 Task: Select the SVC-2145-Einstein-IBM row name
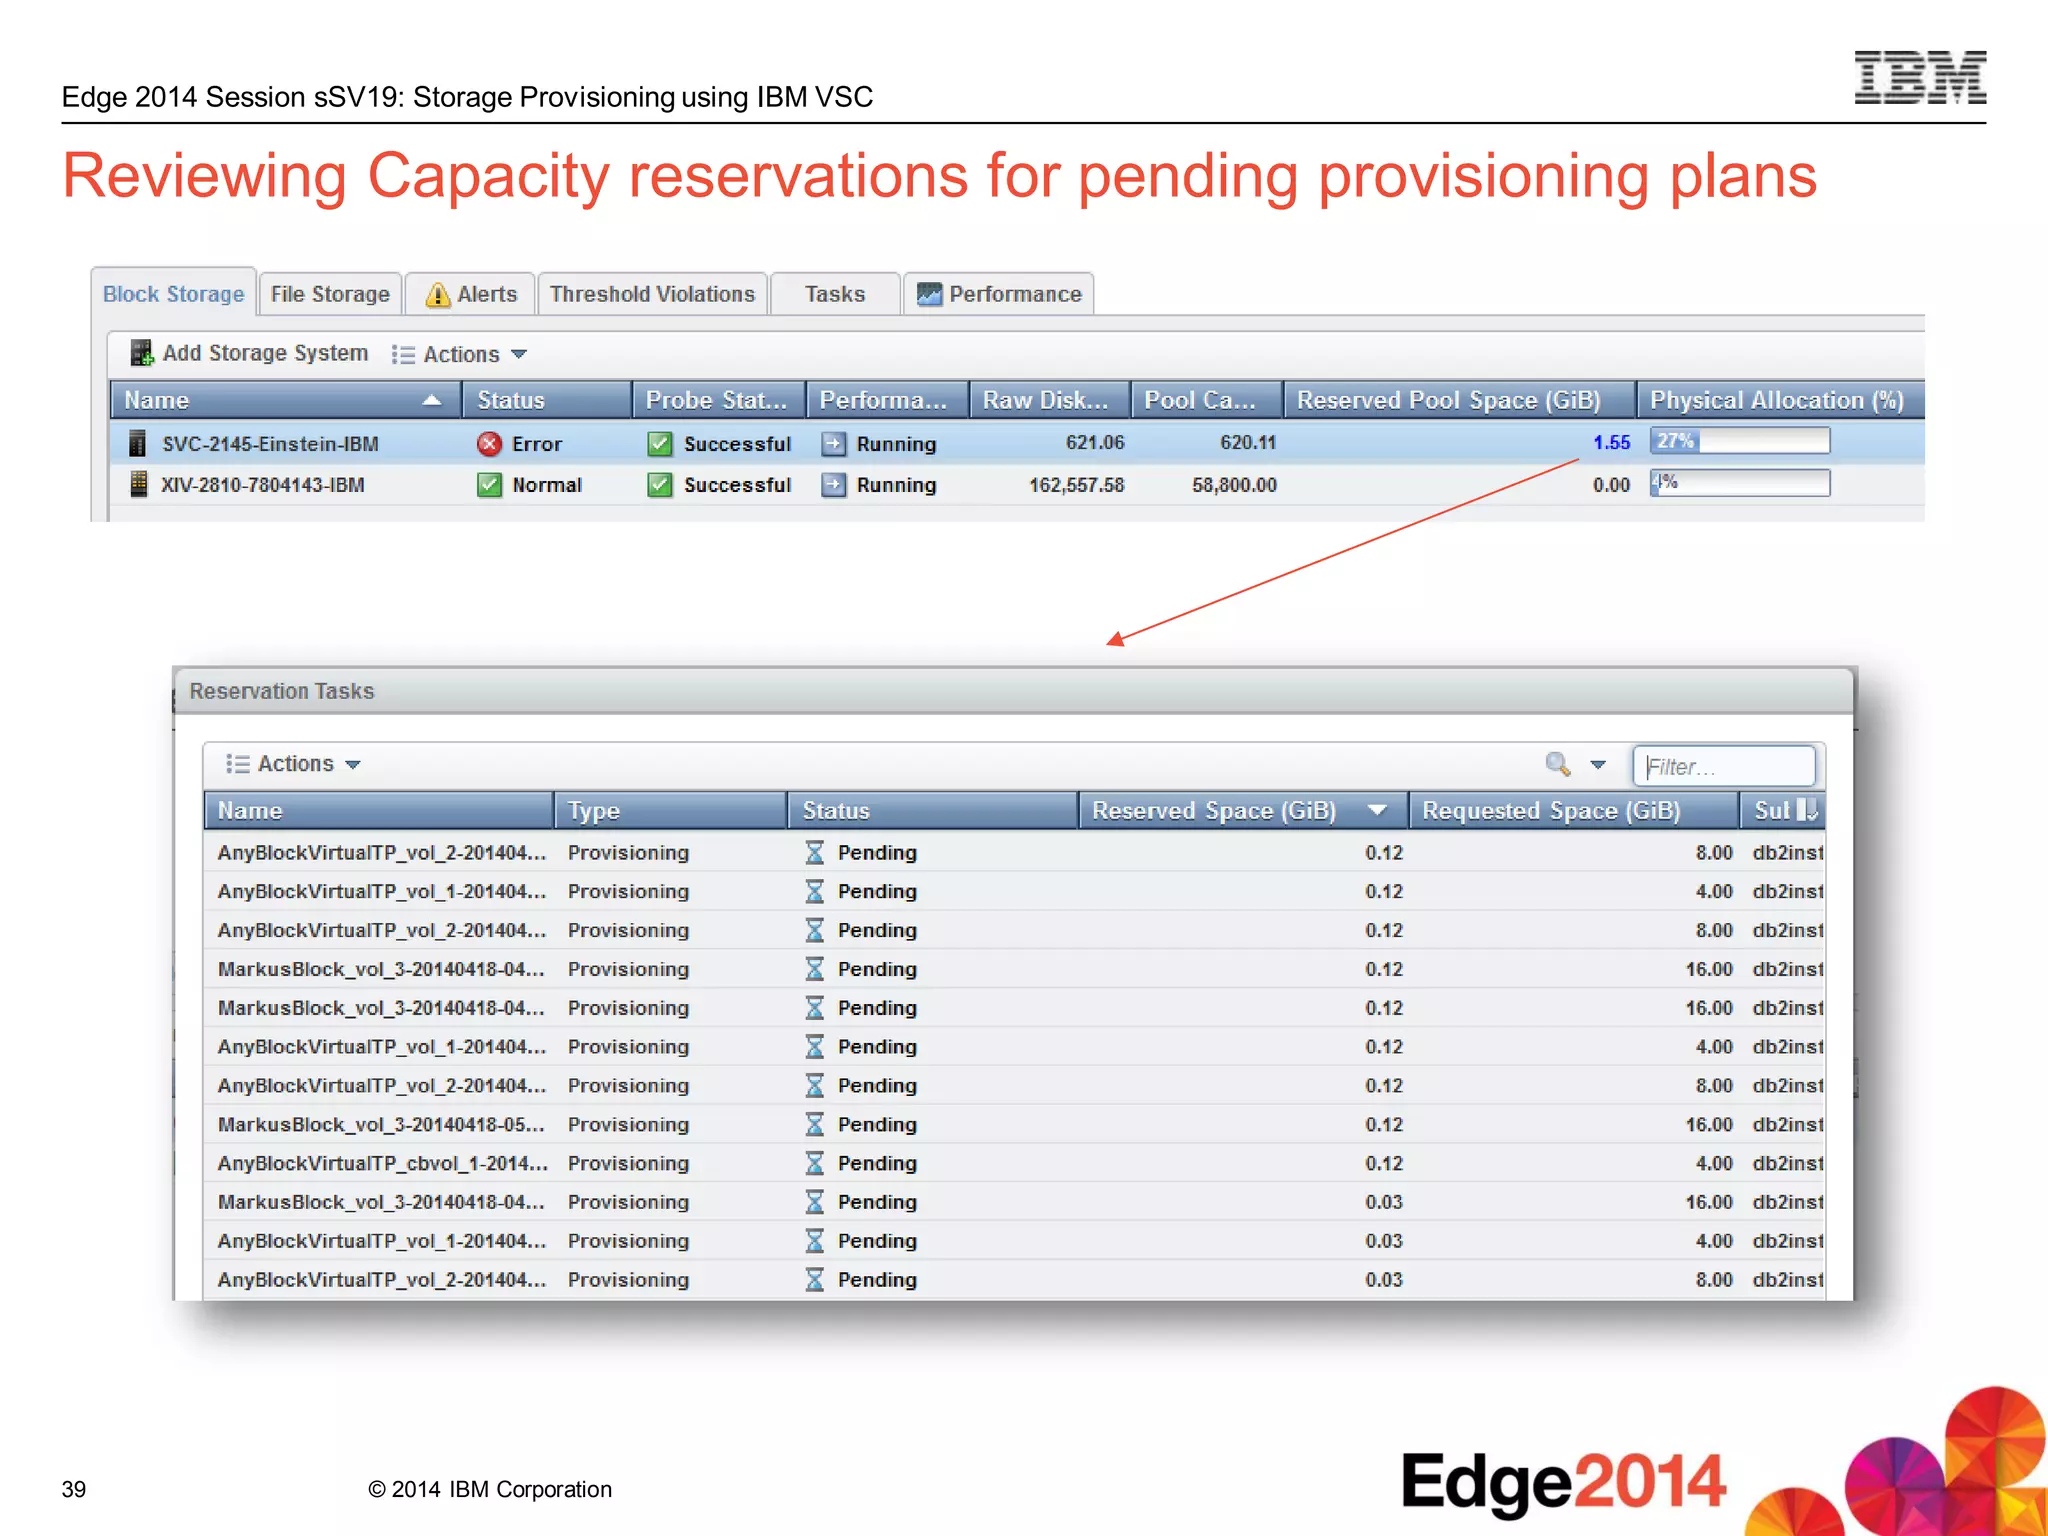coord(270,444)
